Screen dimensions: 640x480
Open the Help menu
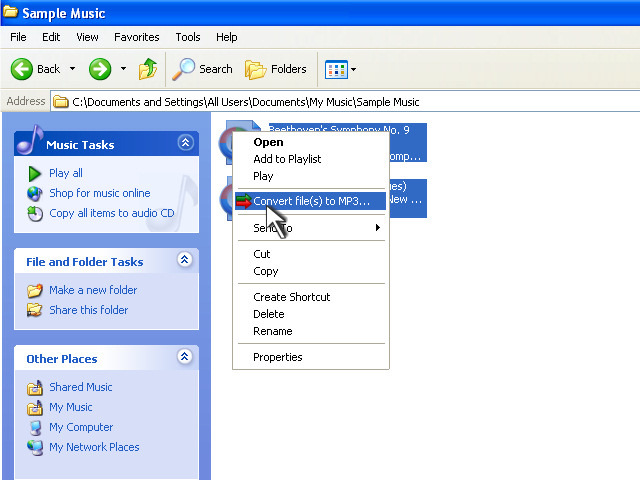click(x=227, y=37)
